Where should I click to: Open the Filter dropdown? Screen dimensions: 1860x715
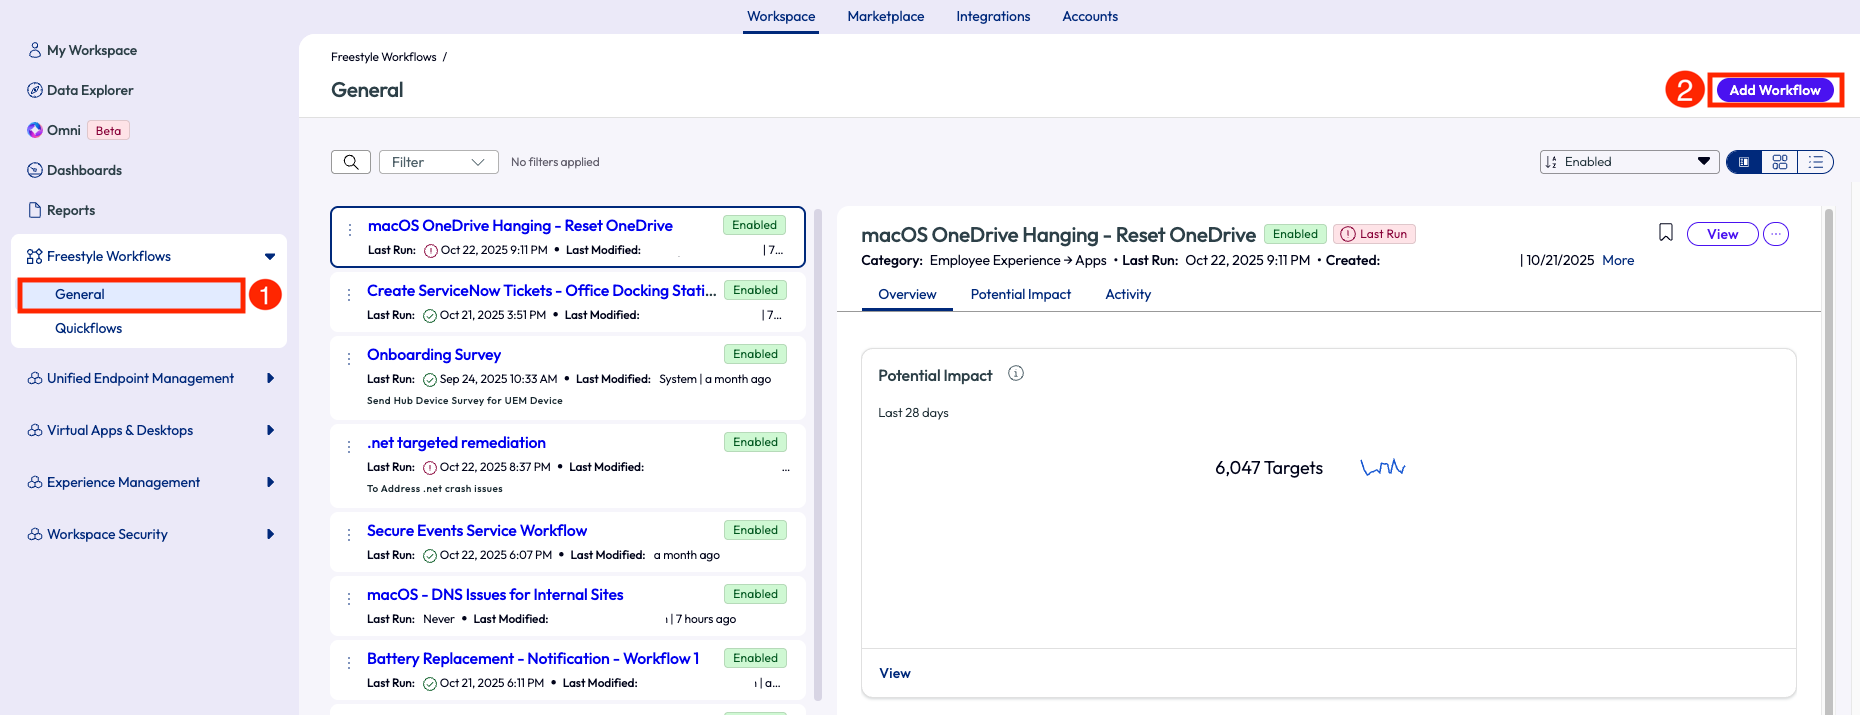438,162
